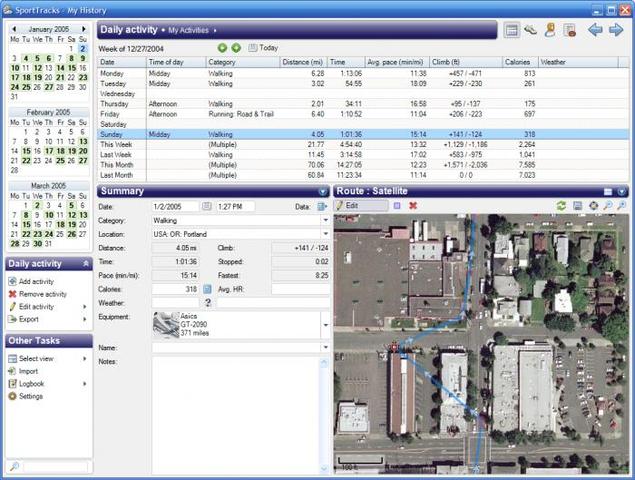Edit the 1:27 PM start time field
635x480 pixels.
pyautogui.click(x=236, y=207)
